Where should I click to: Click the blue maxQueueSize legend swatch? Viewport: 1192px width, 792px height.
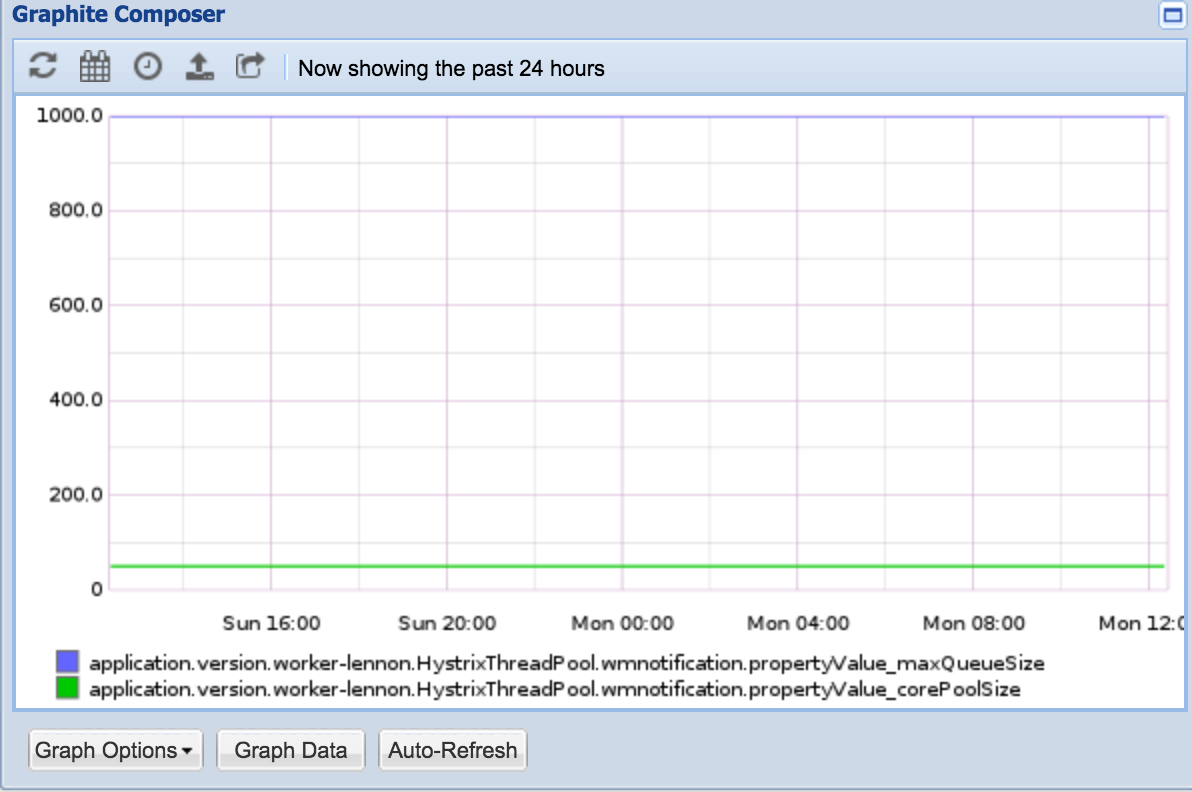coord(68,661)
